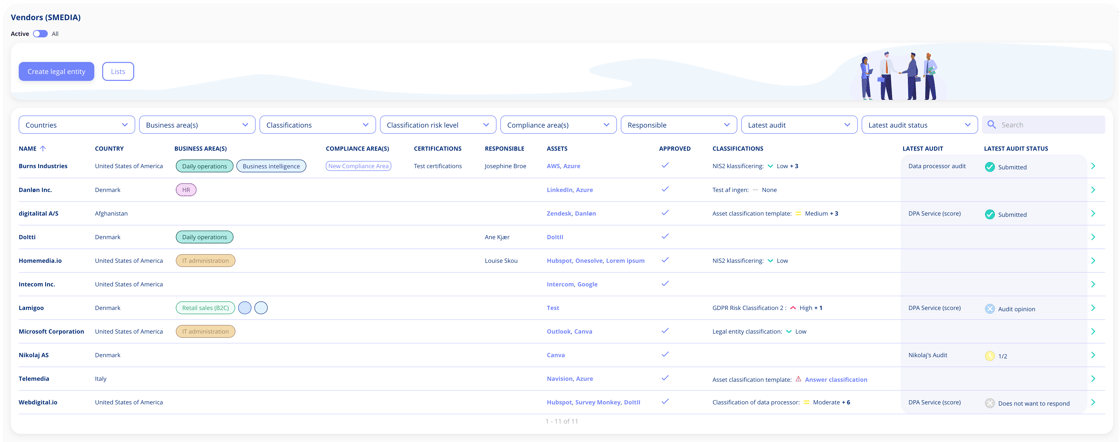Click the Business intelligence tag

click(x=271, y=166)
